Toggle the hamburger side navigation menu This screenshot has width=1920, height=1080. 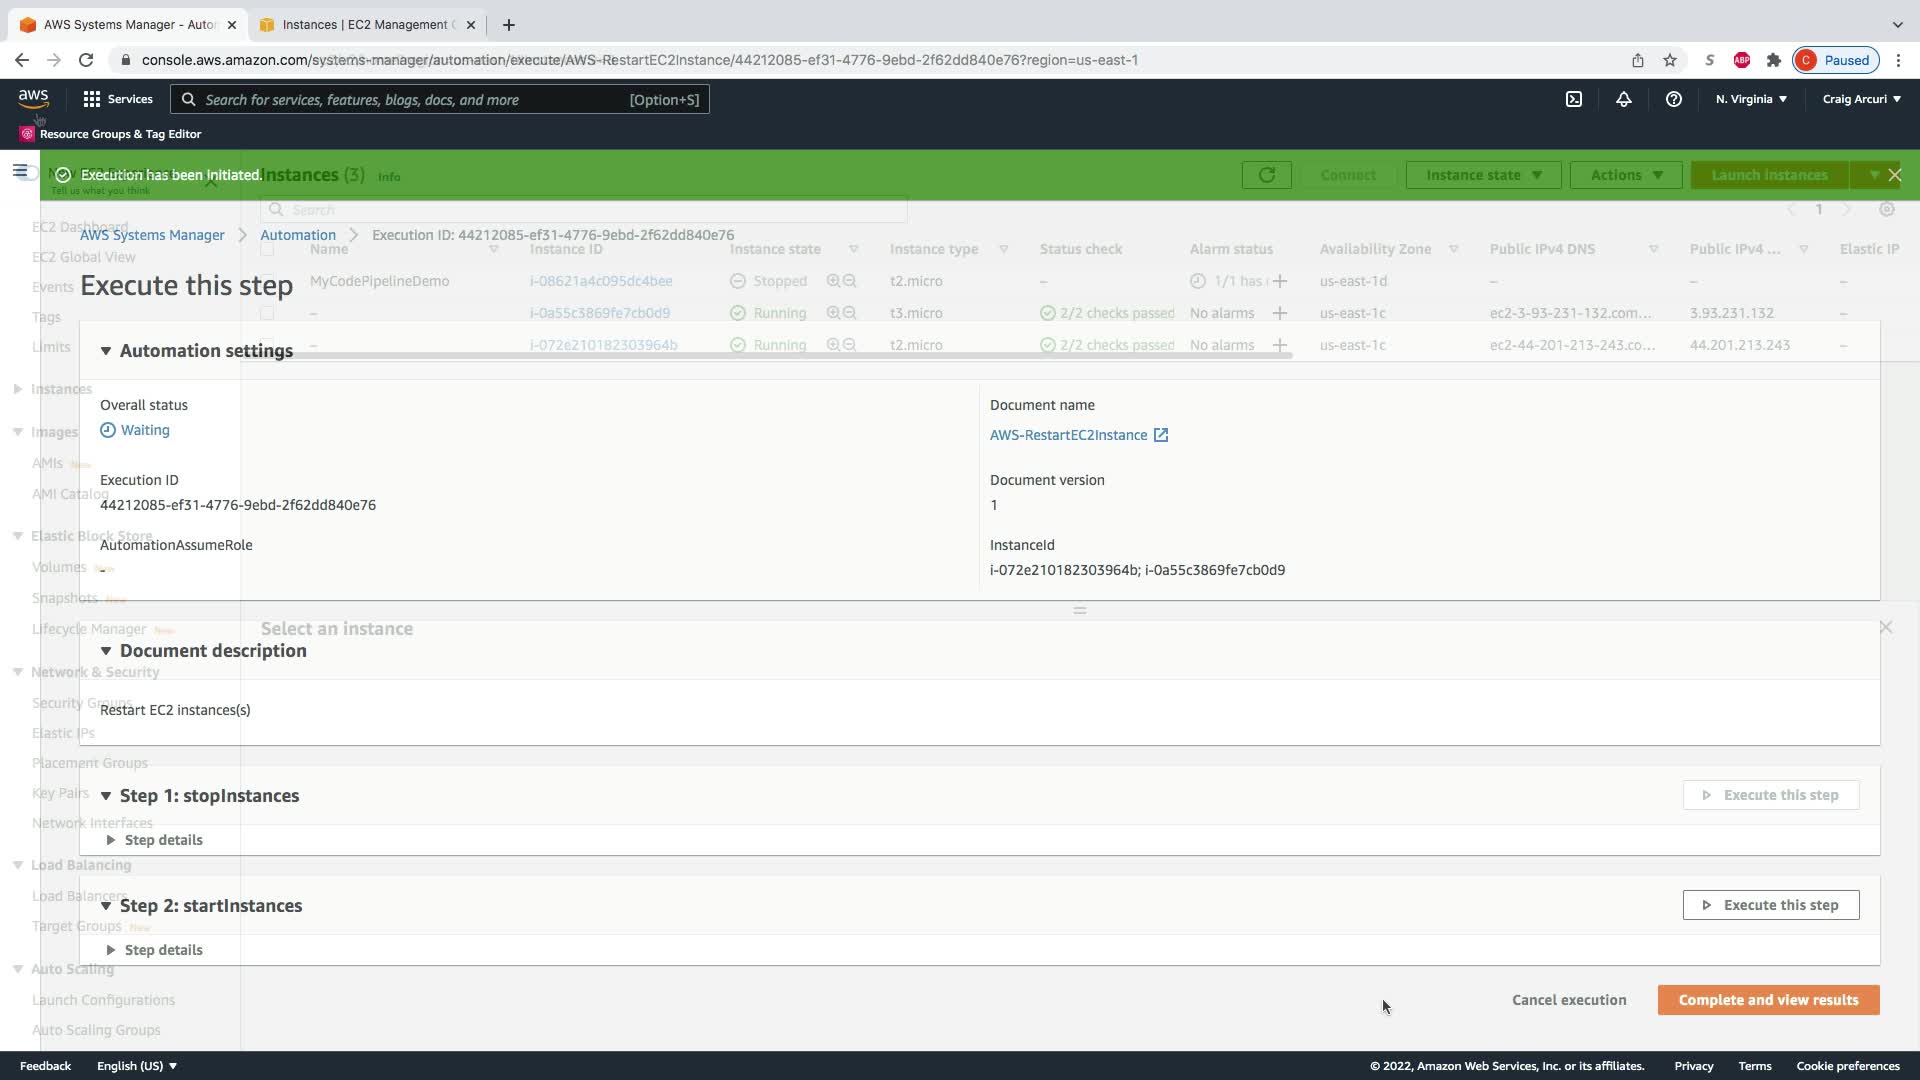pyautogui.click(x=20, y=171)
